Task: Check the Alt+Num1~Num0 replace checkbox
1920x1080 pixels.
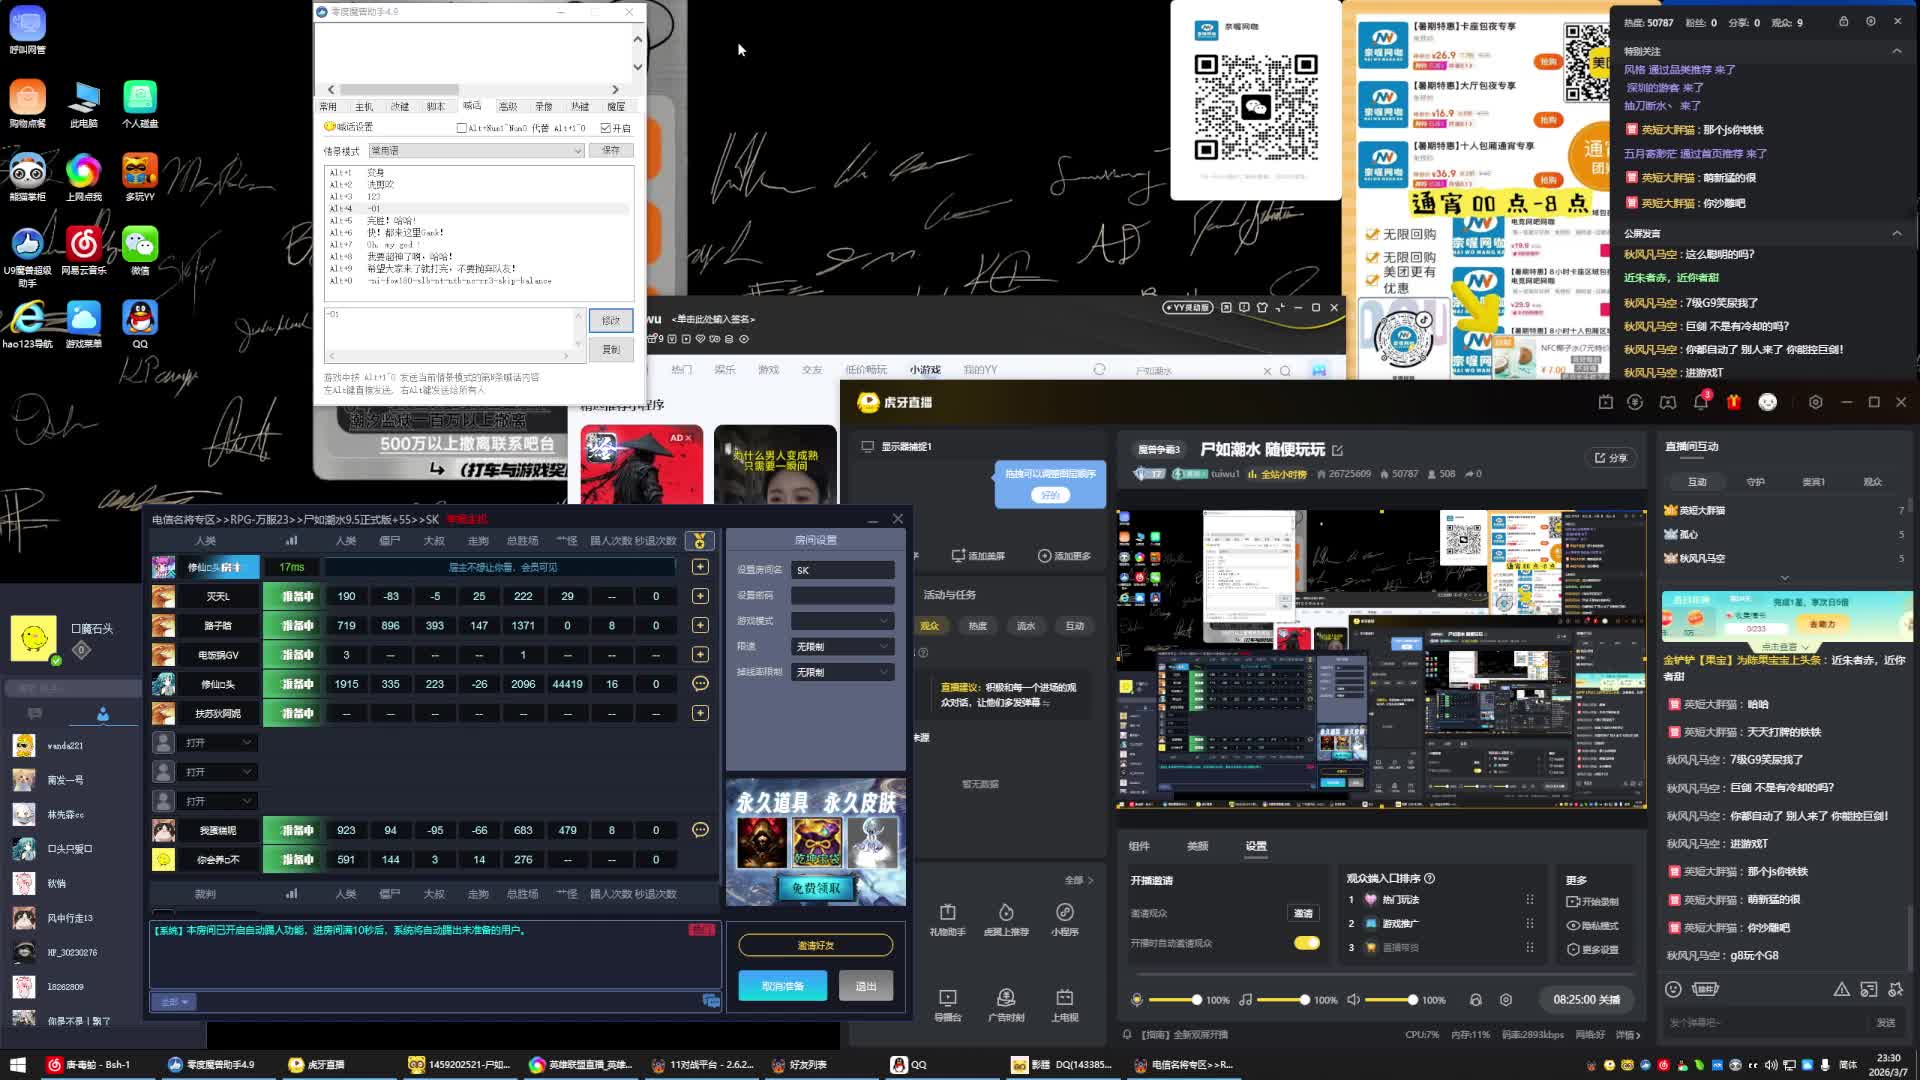Action: coord(461,128)
